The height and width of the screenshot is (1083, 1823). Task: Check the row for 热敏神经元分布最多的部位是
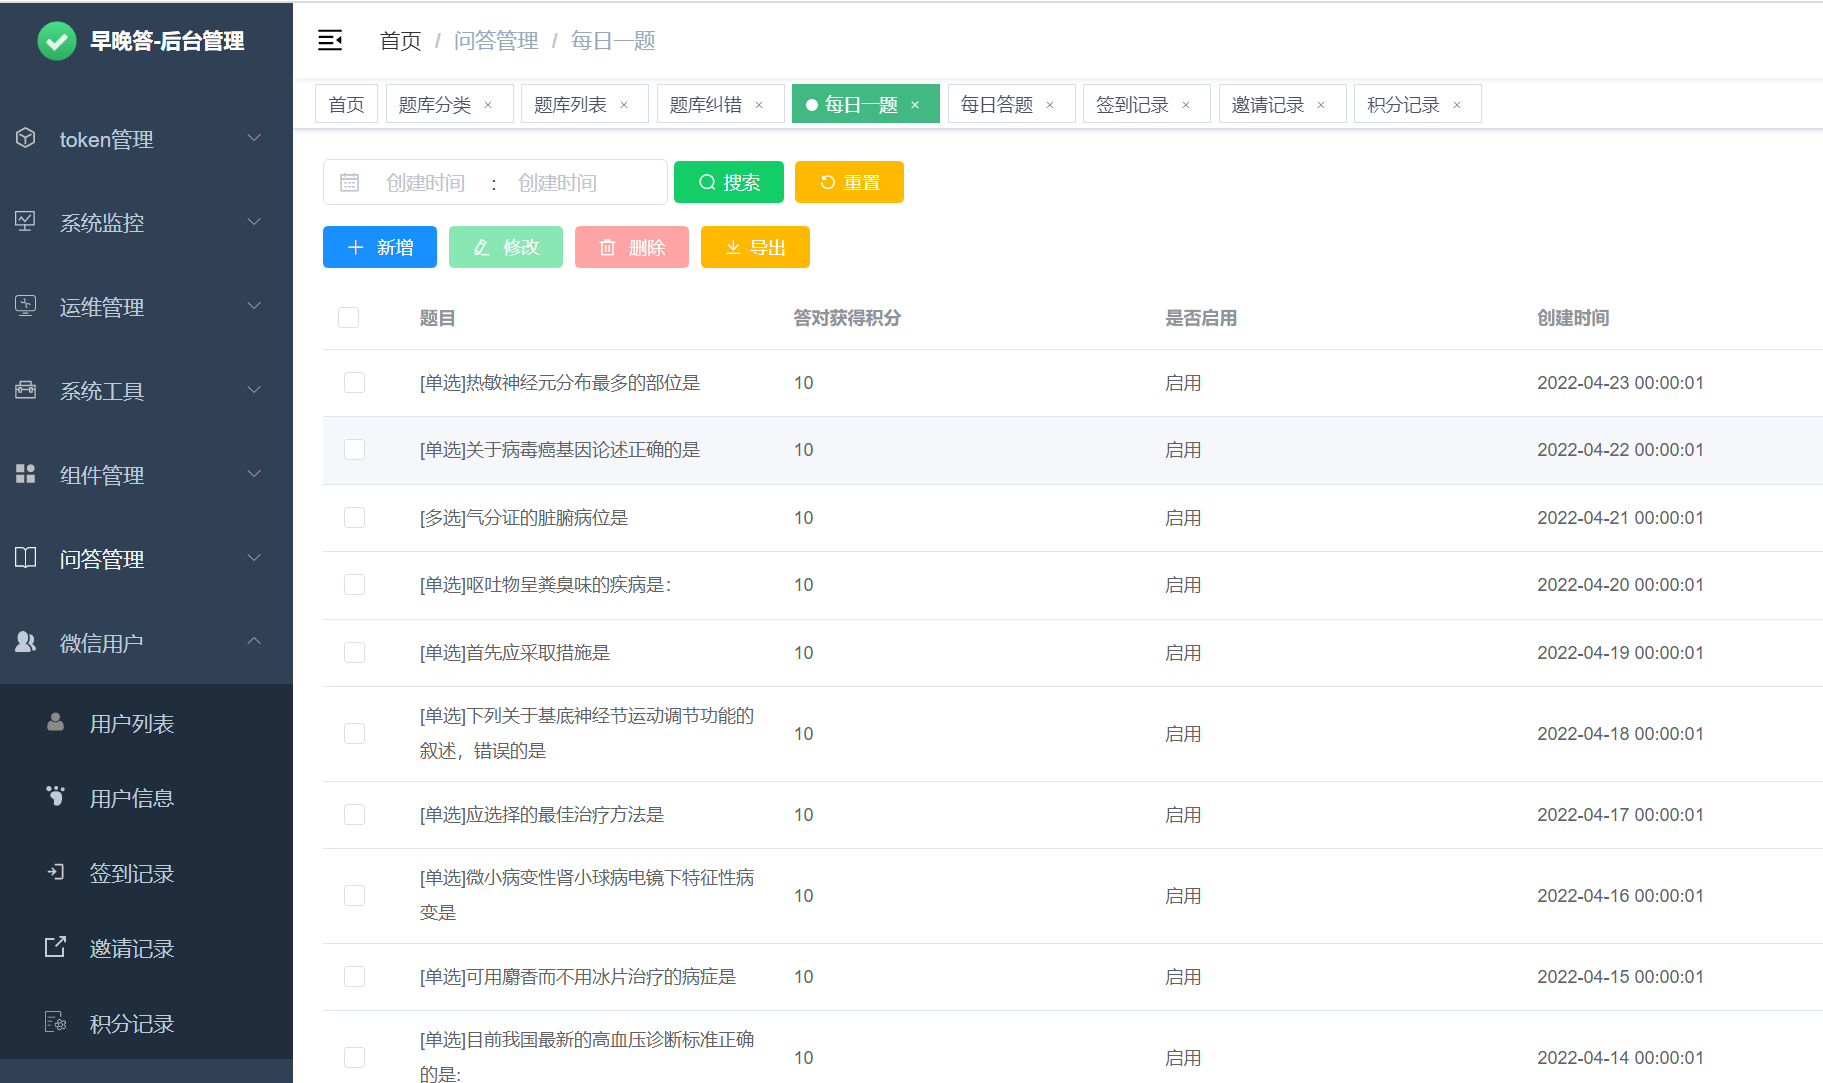tap(354, 382)
